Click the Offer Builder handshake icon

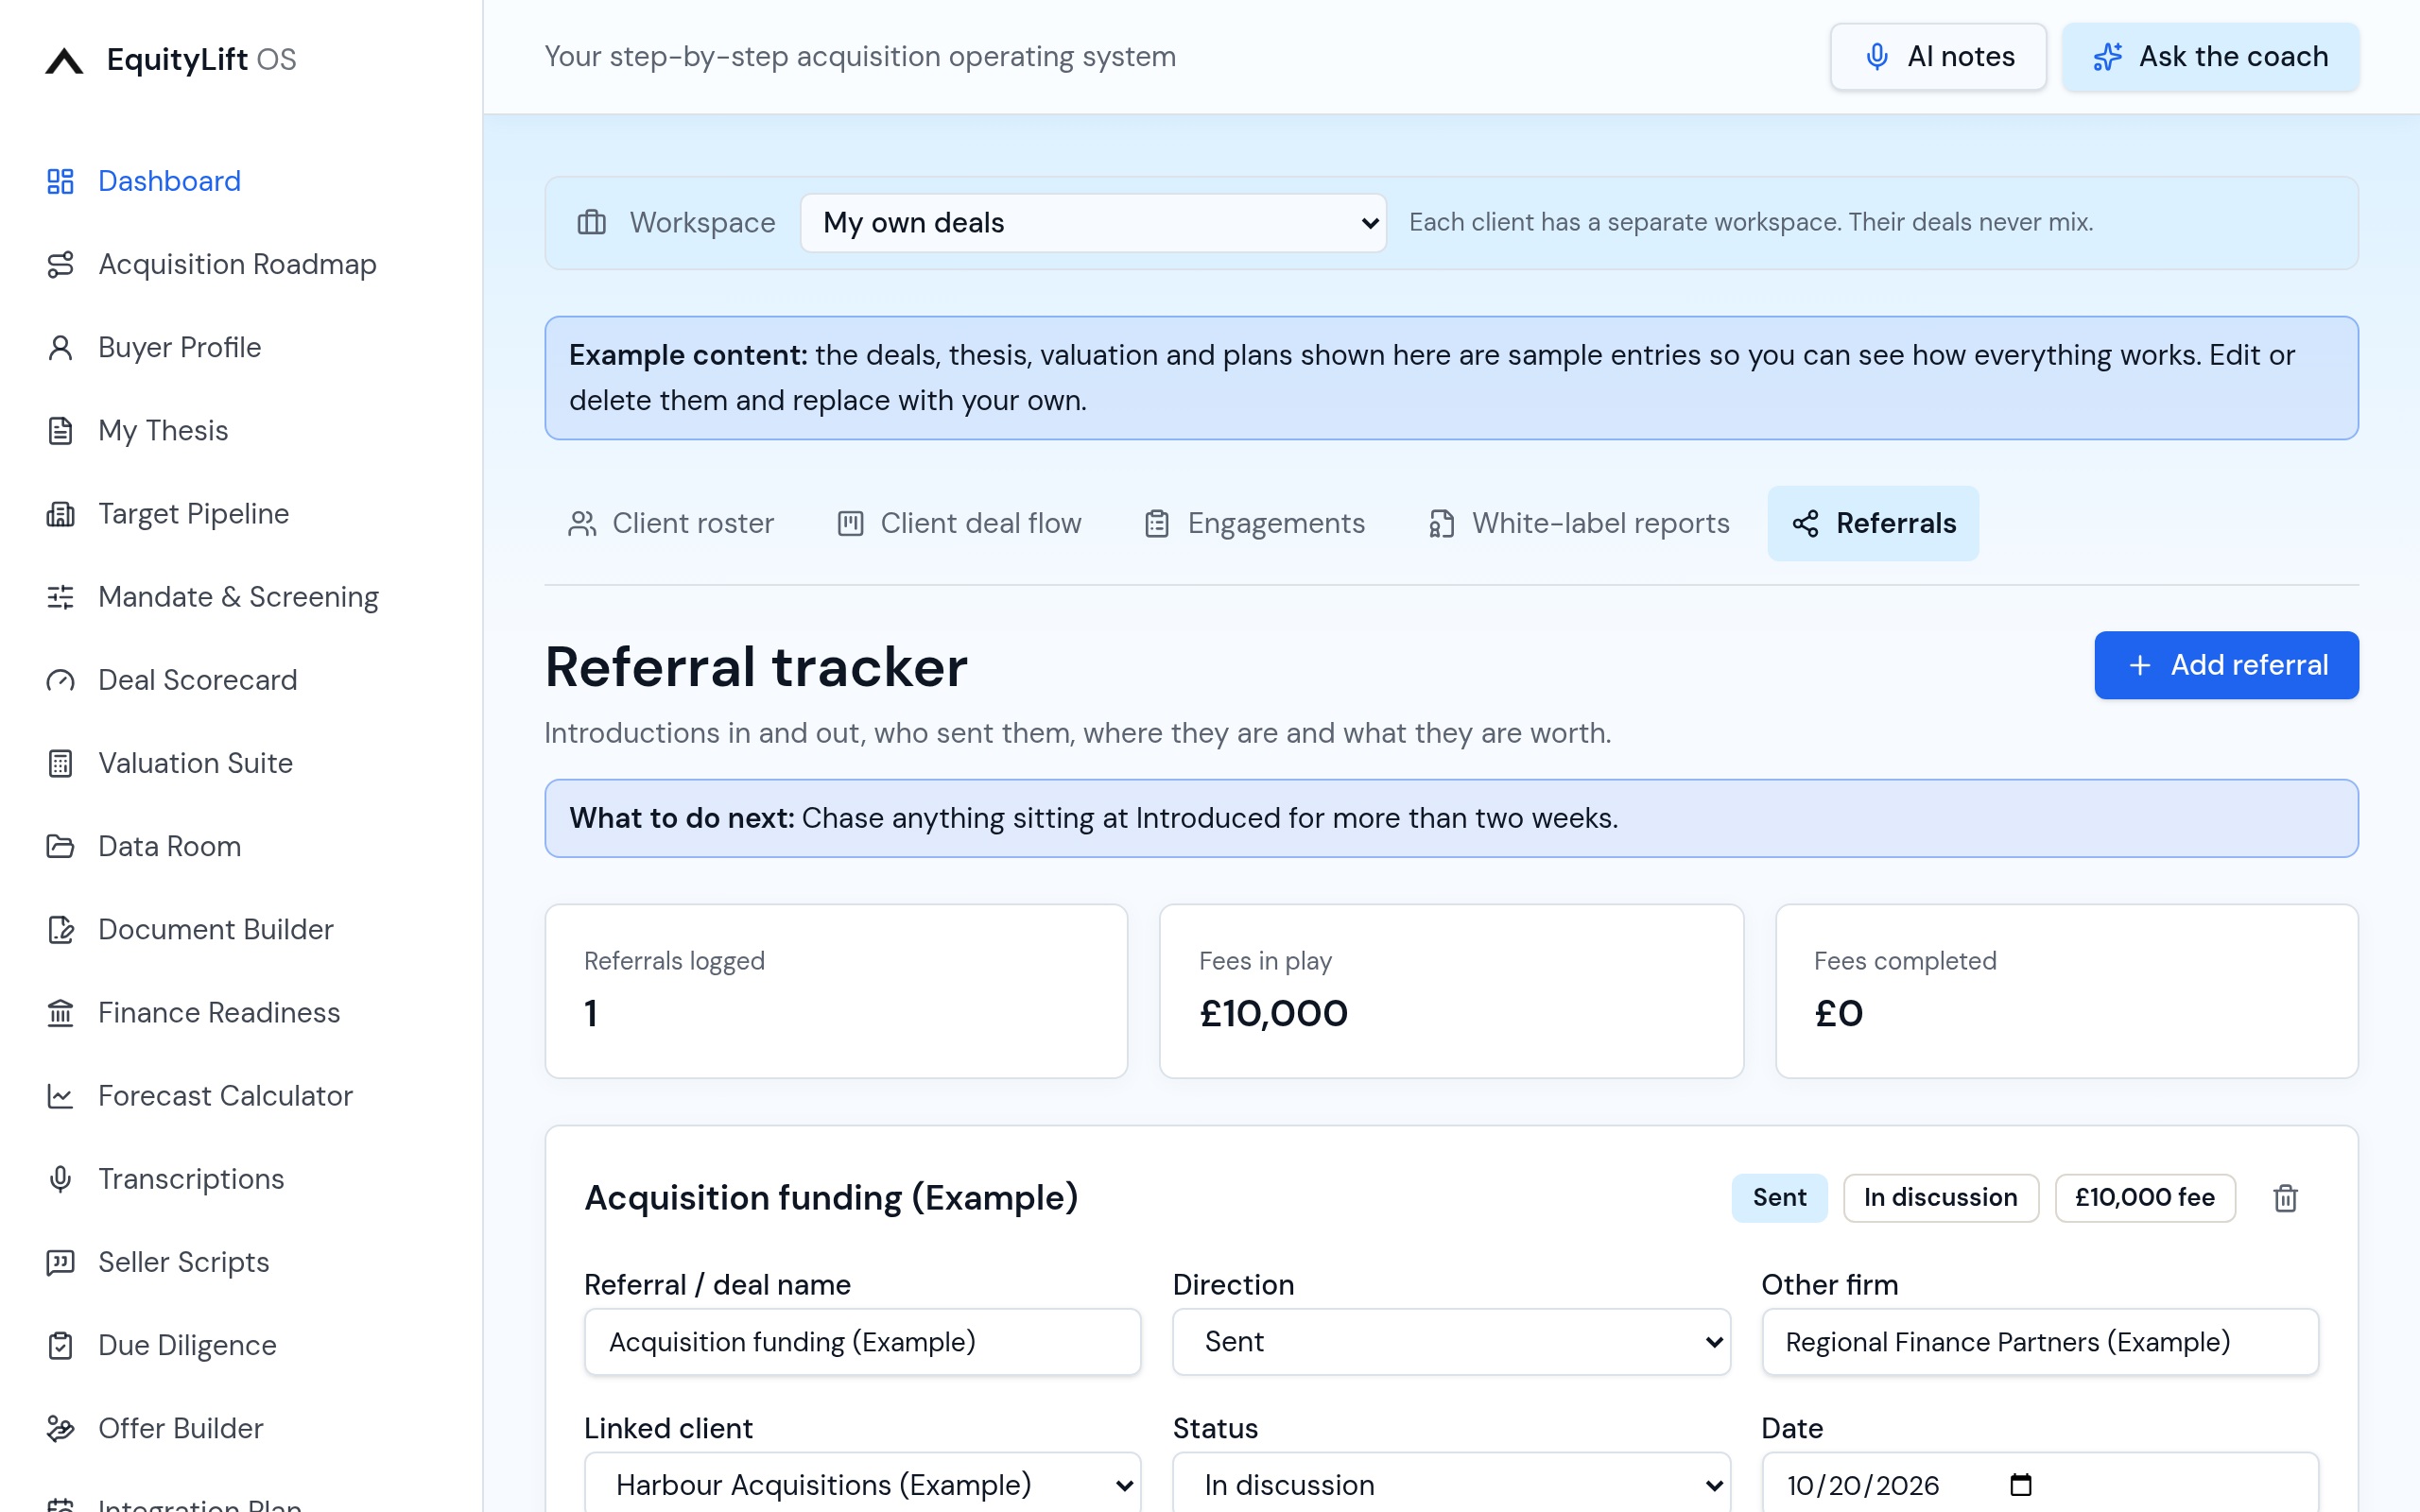coord(60,1428)
